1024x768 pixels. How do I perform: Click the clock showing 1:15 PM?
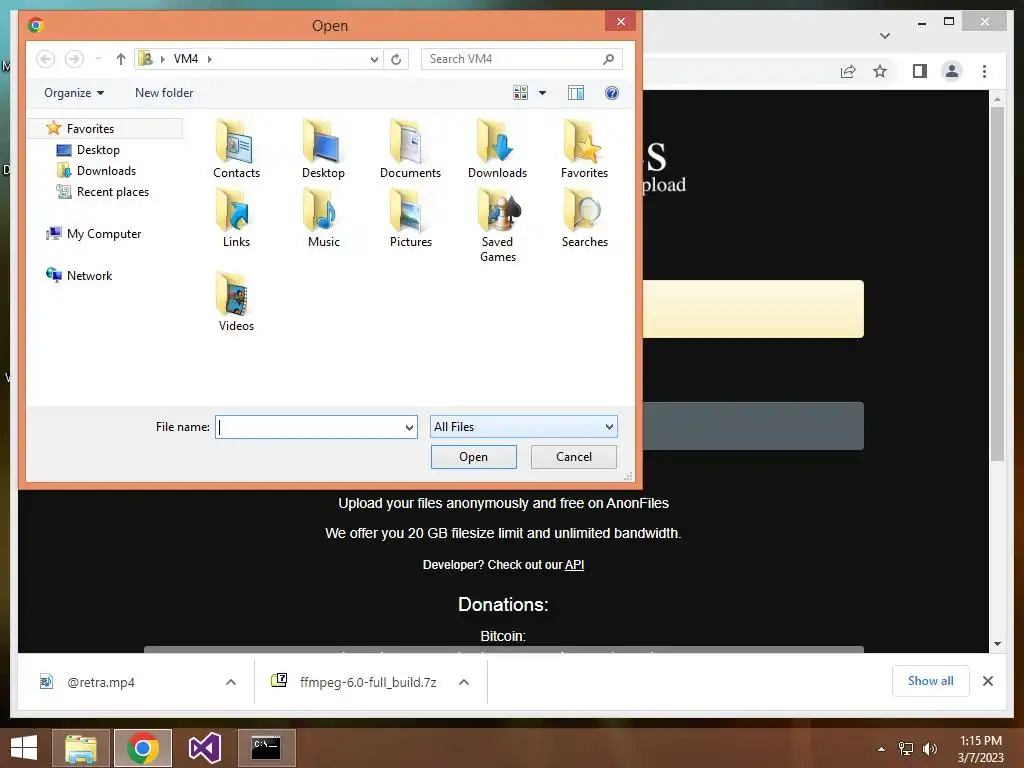980,741
